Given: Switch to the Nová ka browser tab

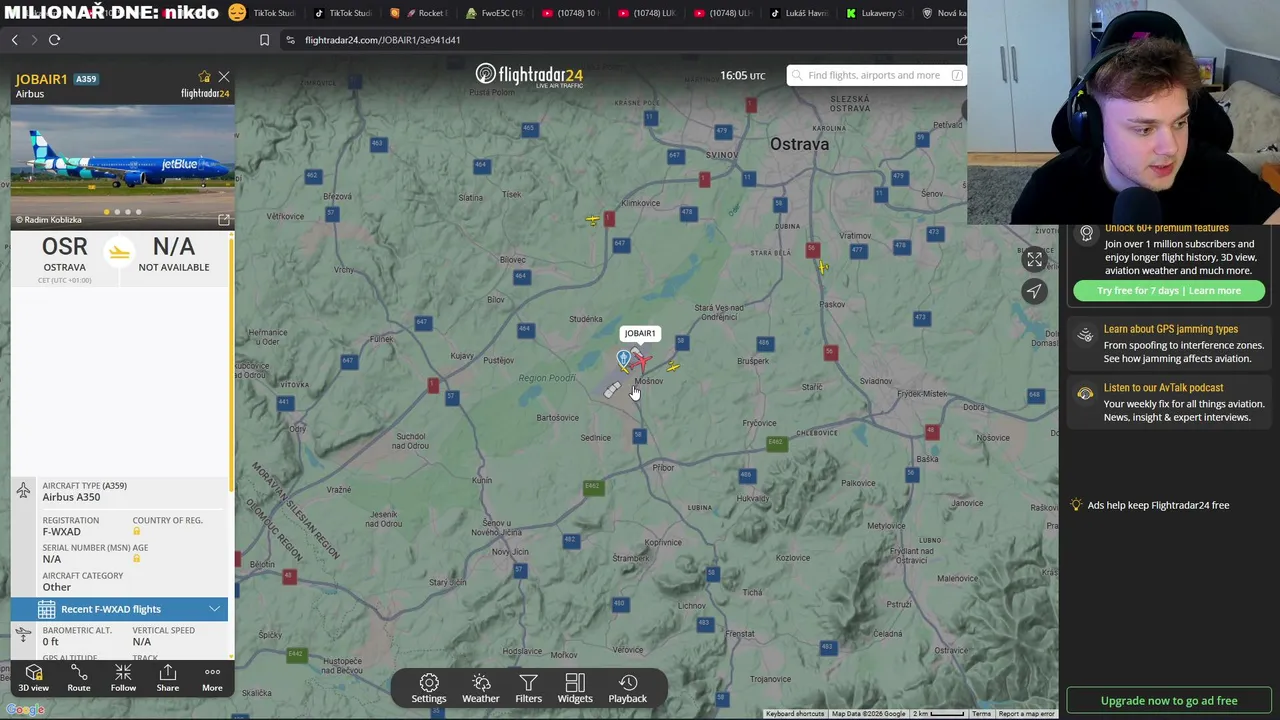Looking at the screenshot, I should pos(942,13).
